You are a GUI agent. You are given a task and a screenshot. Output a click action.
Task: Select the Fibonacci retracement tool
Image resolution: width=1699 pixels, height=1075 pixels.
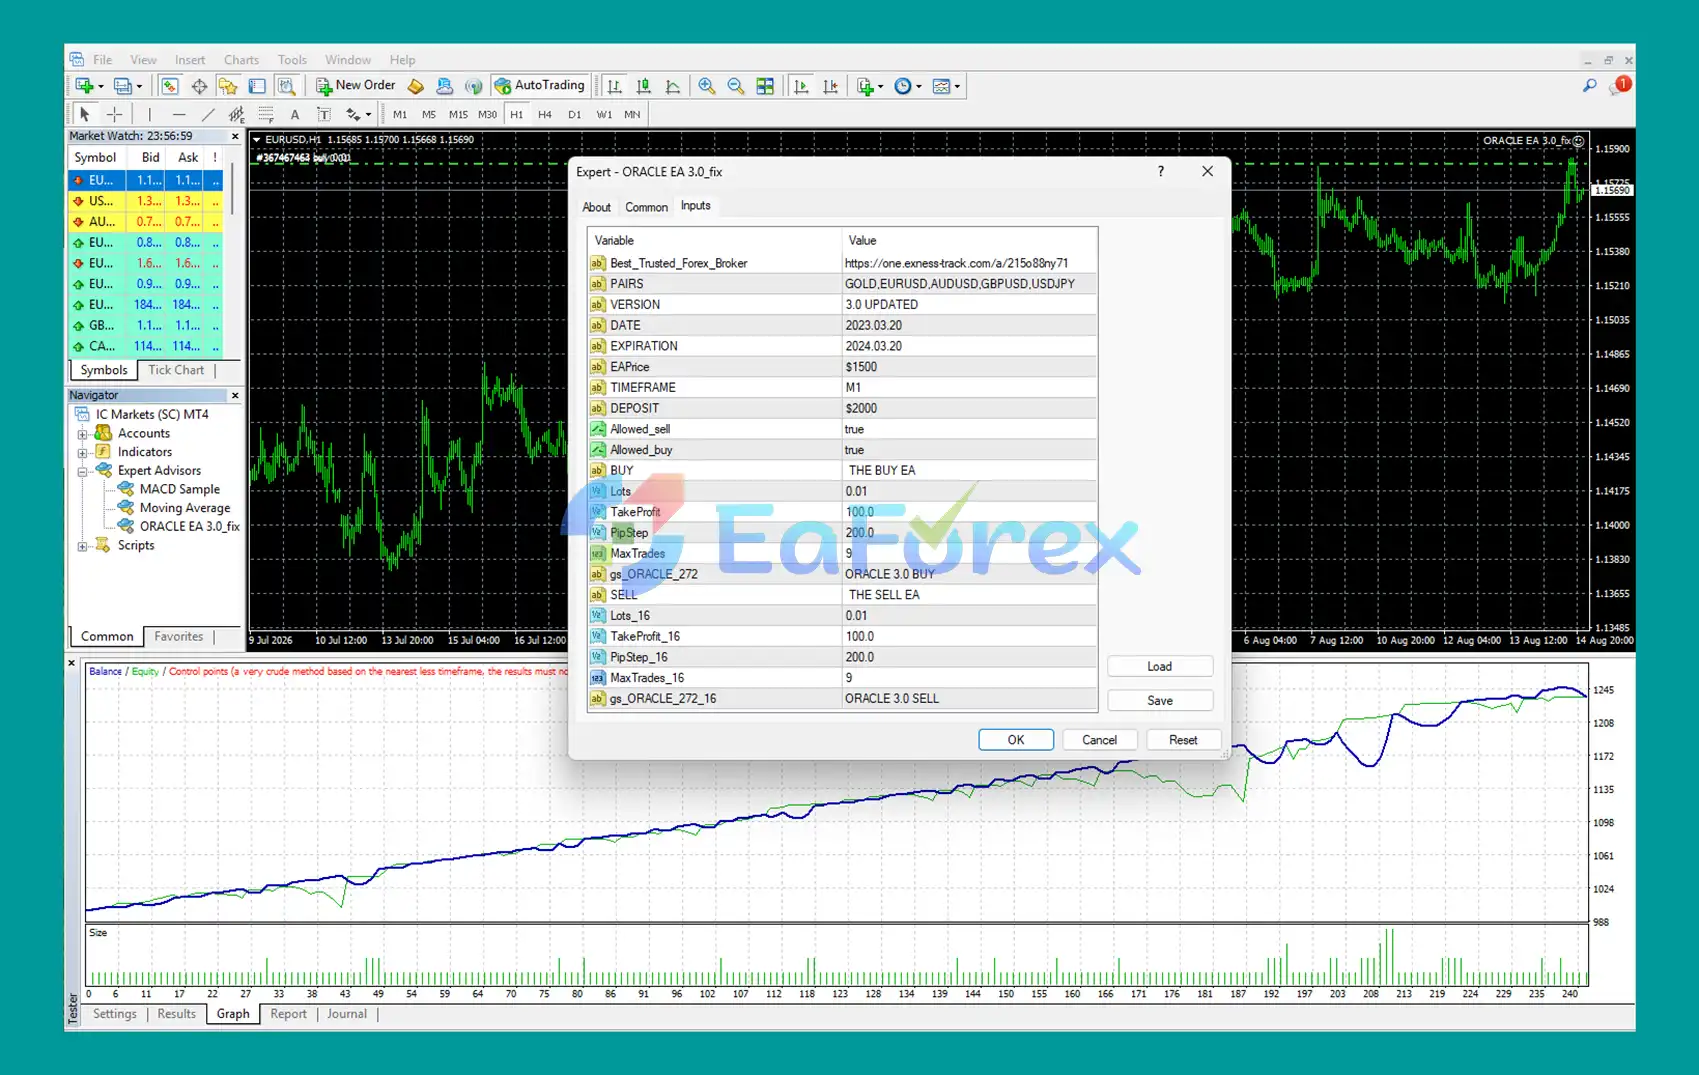pyautogui.click(x=266, y=114)
